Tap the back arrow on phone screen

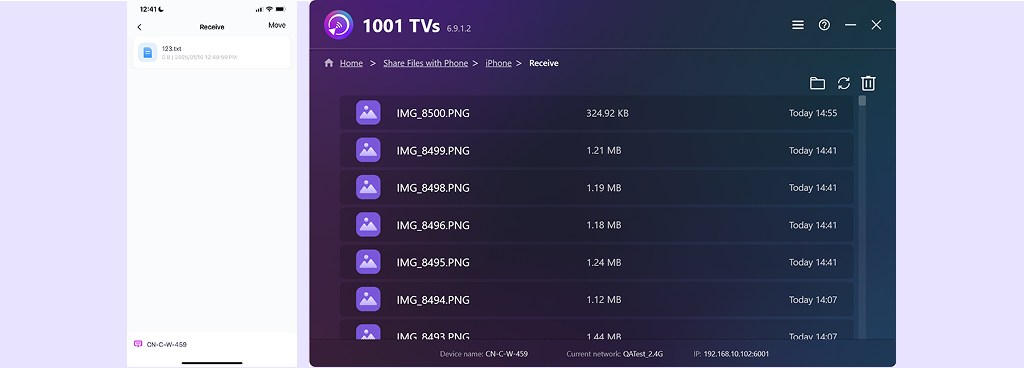coord(140,27)
